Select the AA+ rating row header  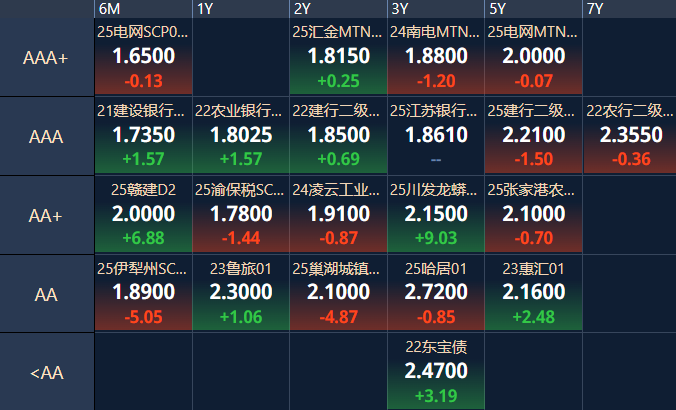click(x=46, y=215)
